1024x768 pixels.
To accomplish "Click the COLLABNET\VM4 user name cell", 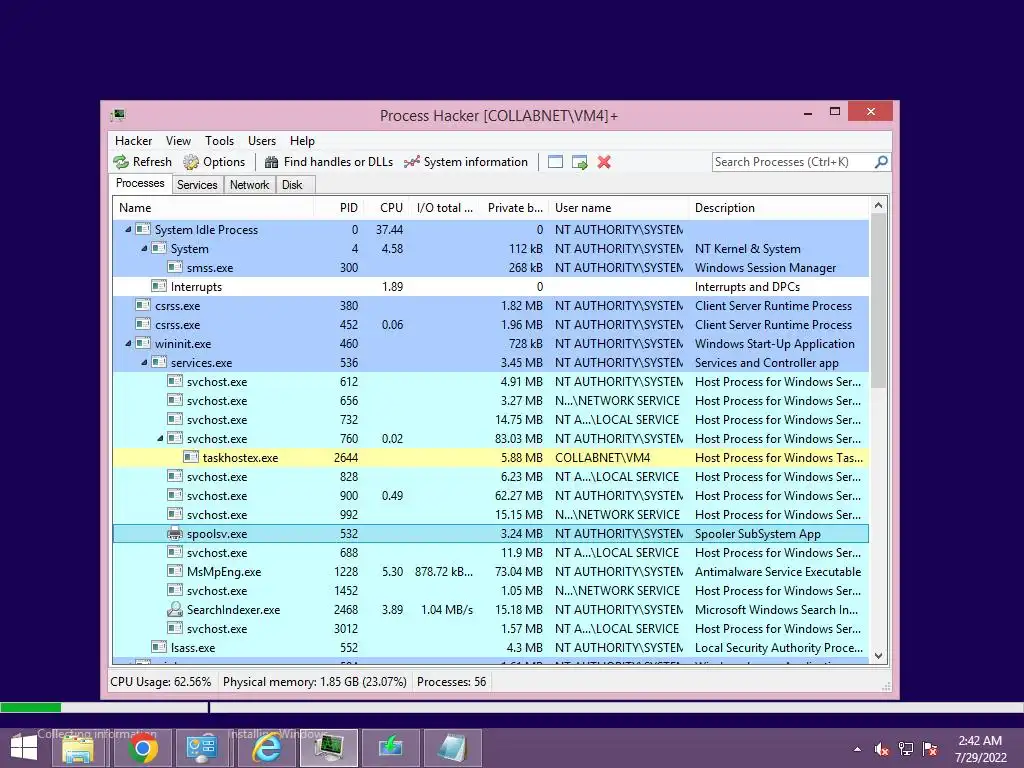I will tap(602, 458).
